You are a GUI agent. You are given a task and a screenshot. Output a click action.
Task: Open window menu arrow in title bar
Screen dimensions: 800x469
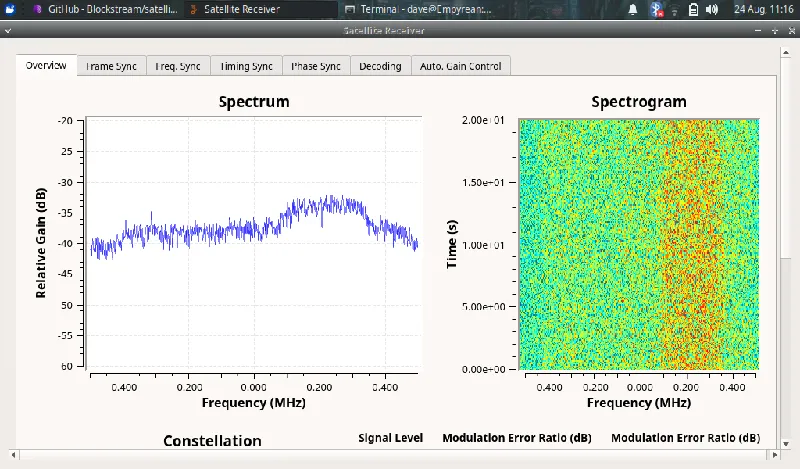coord(7,31)
